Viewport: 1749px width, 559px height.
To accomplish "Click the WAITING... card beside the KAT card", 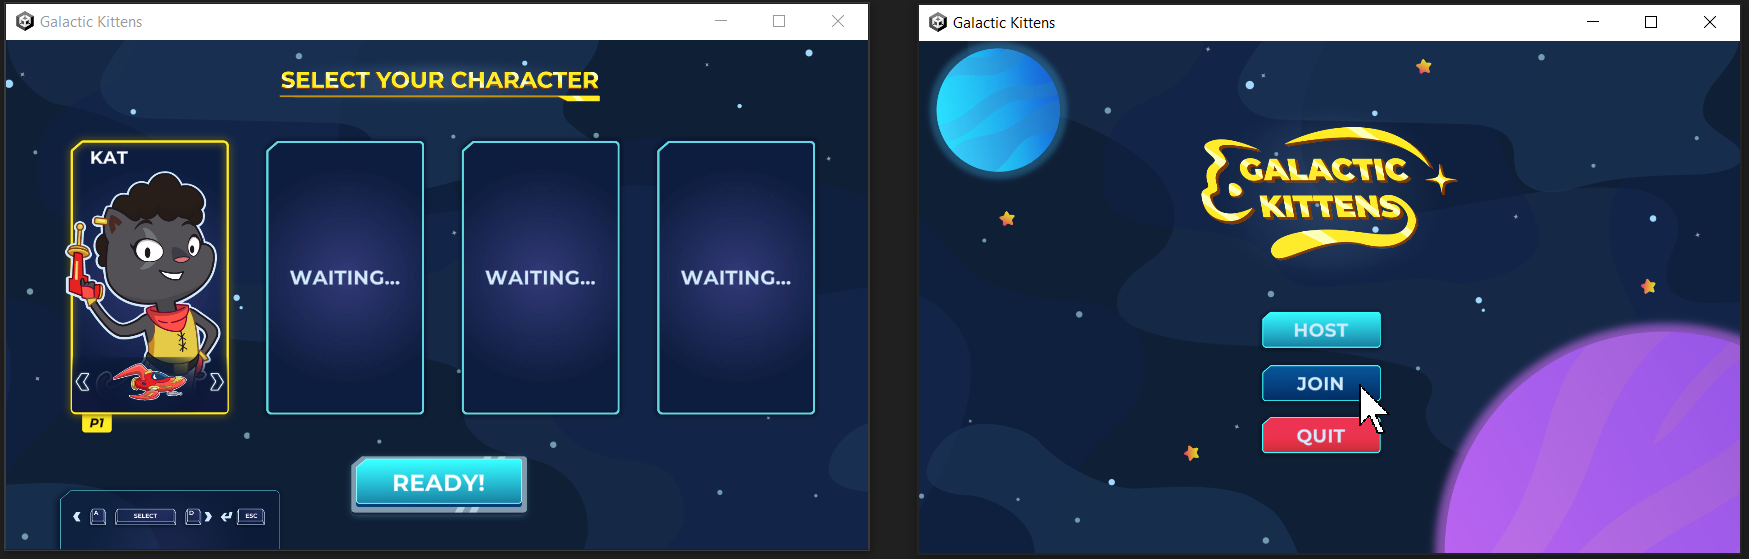I will [345, 277].
